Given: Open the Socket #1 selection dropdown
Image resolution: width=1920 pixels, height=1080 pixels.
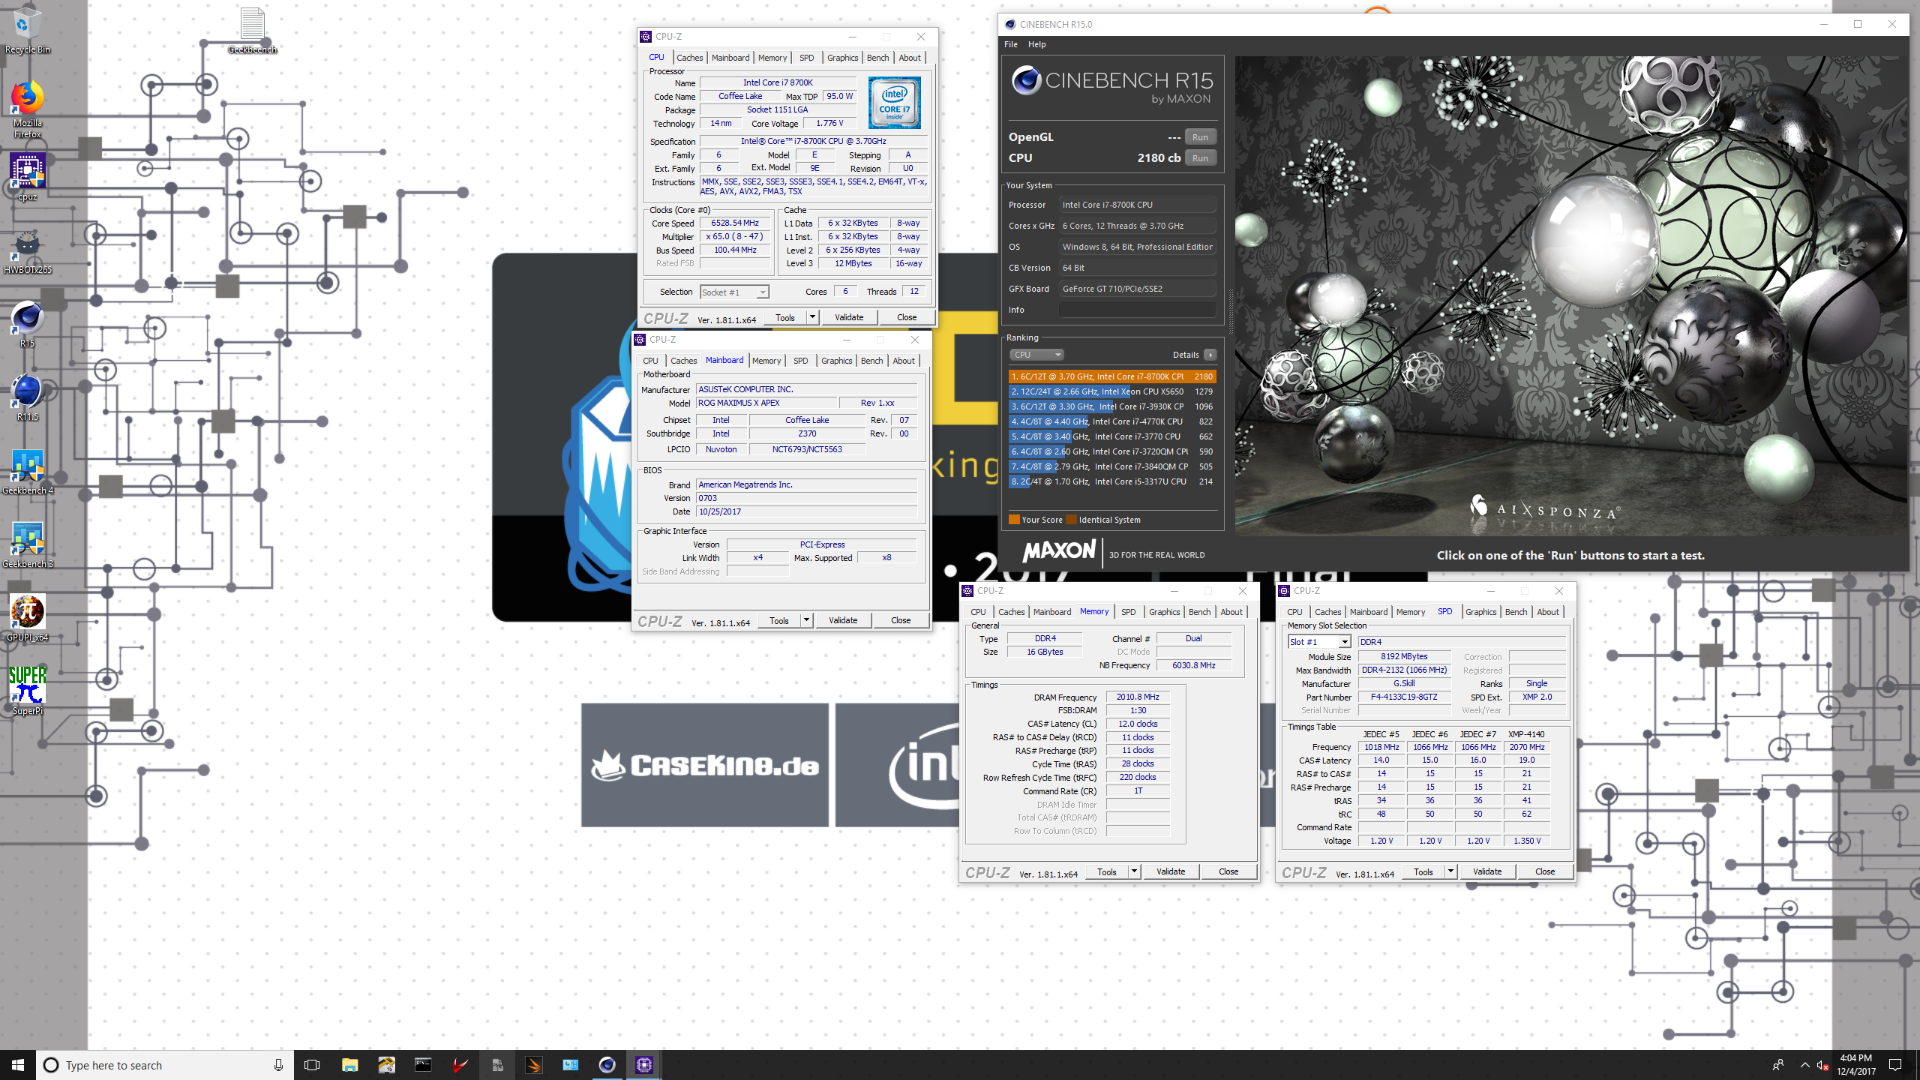Looking at the screenshot, I should 734,292.
